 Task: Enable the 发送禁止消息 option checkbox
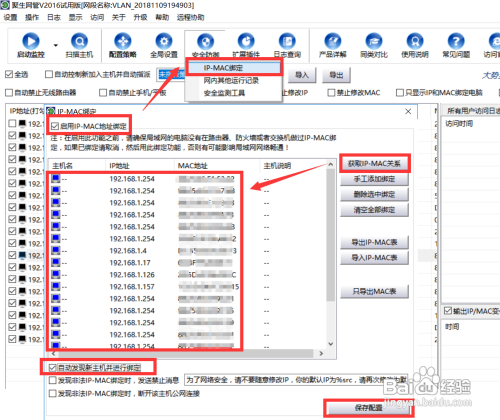pos(52,380)
